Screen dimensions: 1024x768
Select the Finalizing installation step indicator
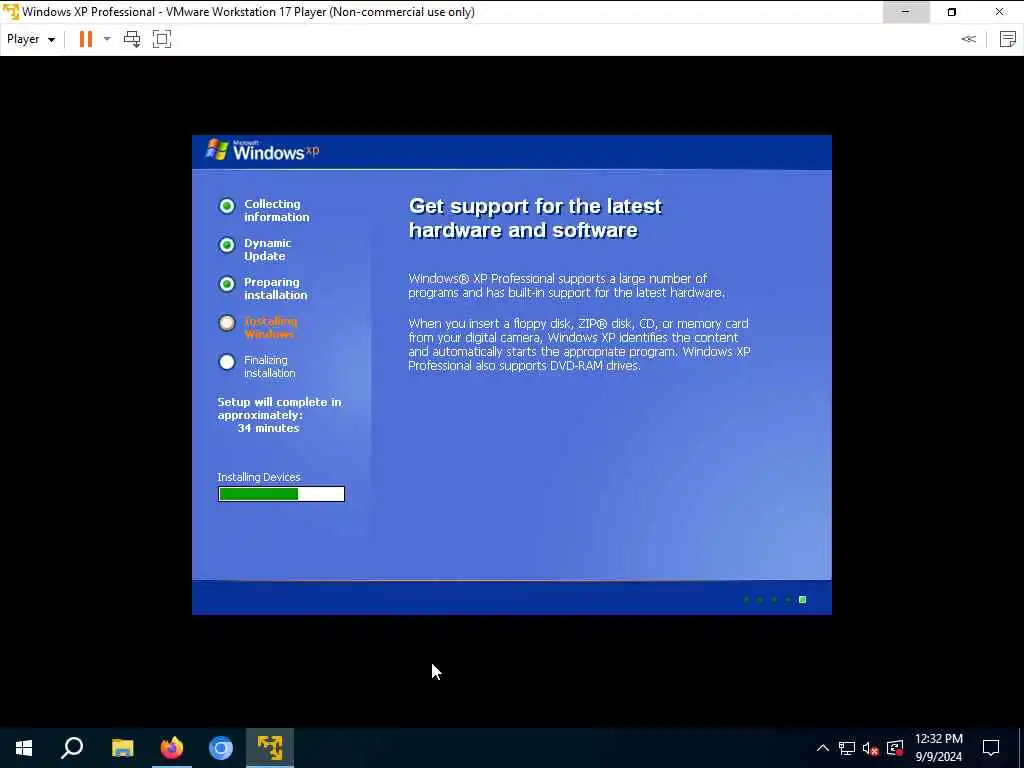227,362
